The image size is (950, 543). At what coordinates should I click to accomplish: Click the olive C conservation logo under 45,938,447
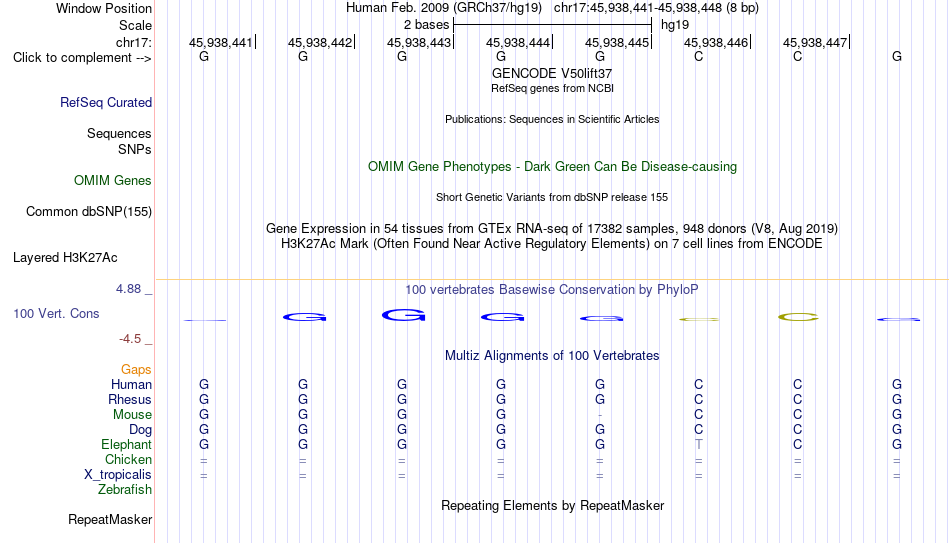pos(799,317)
